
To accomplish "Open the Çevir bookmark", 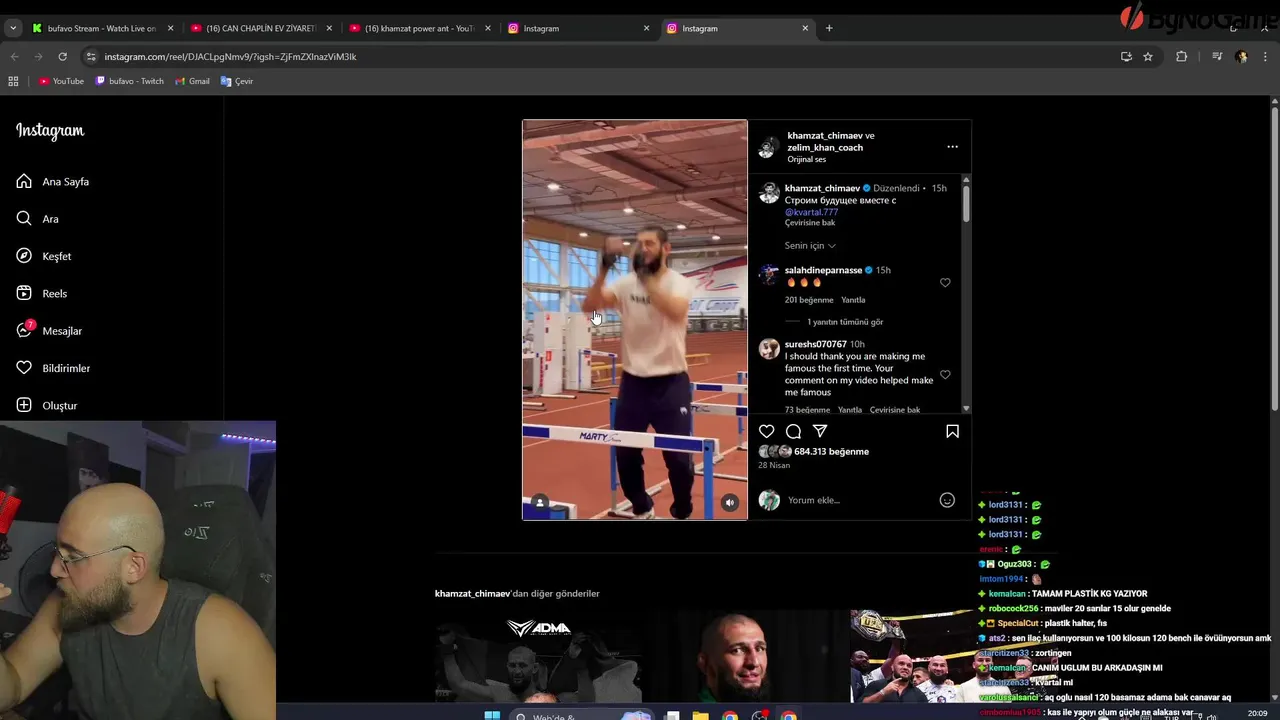I will pos(237,81).
